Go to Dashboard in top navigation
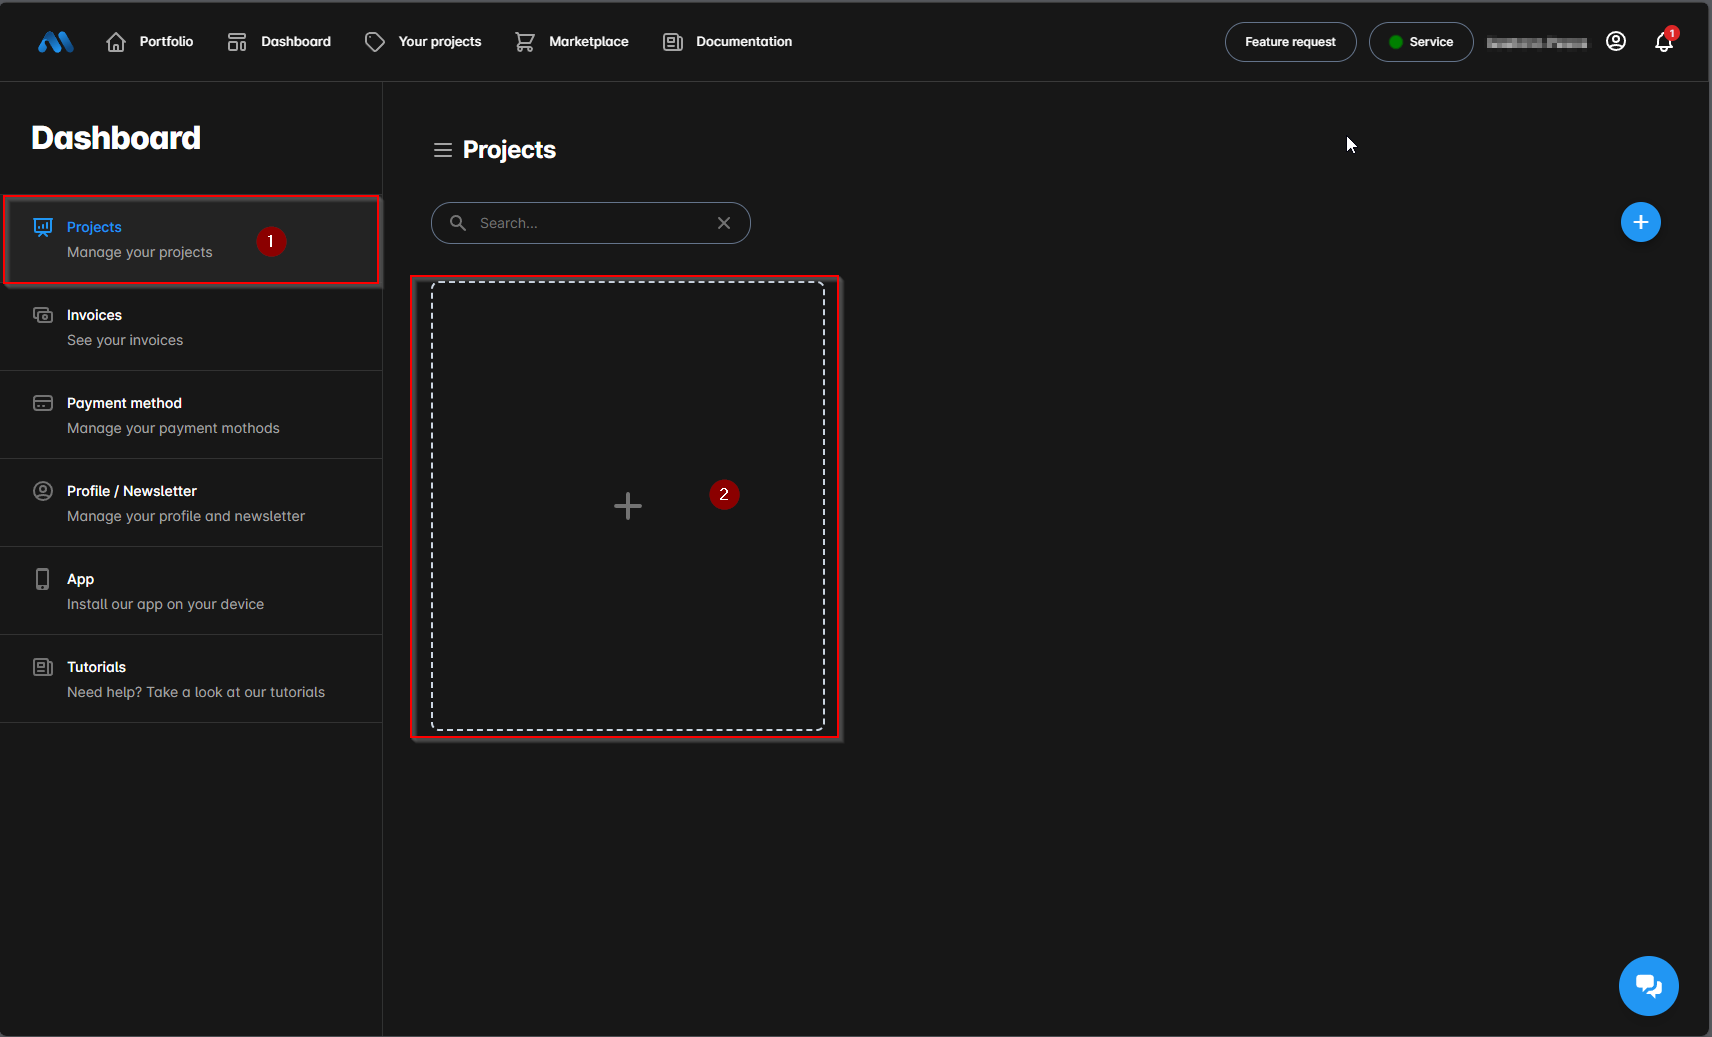 (x=279, y=42)
